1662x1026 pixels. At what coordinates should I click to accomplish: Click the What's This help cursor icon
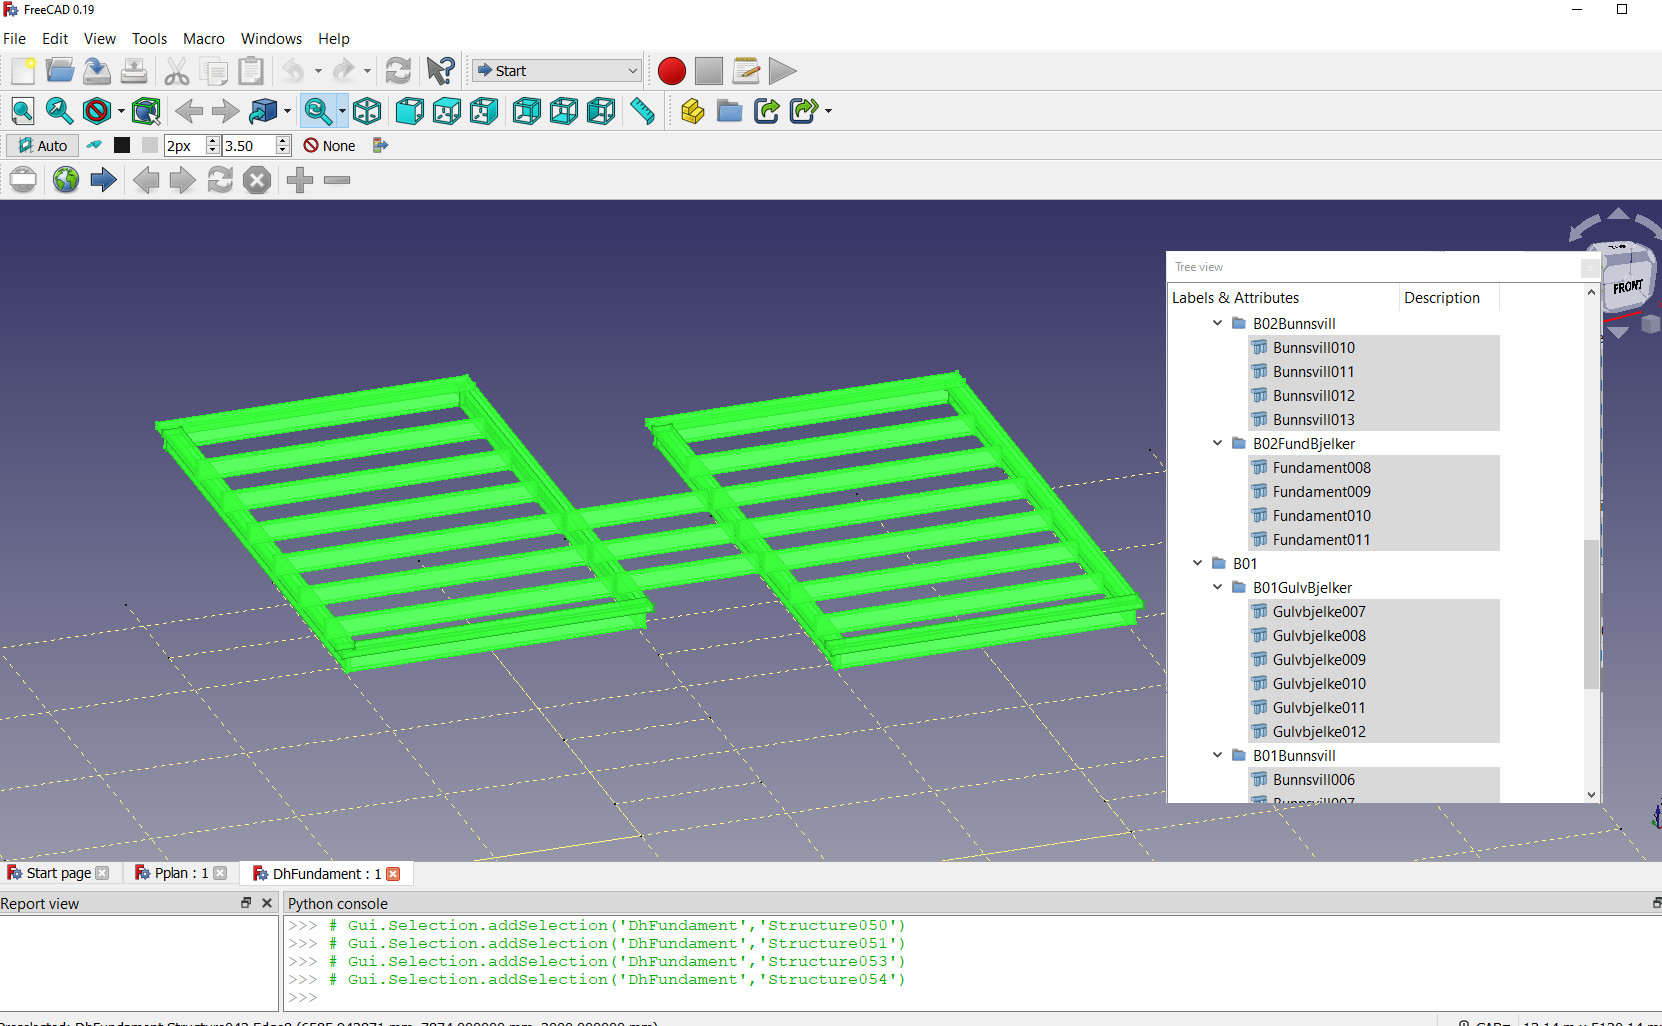click(440, 71)
